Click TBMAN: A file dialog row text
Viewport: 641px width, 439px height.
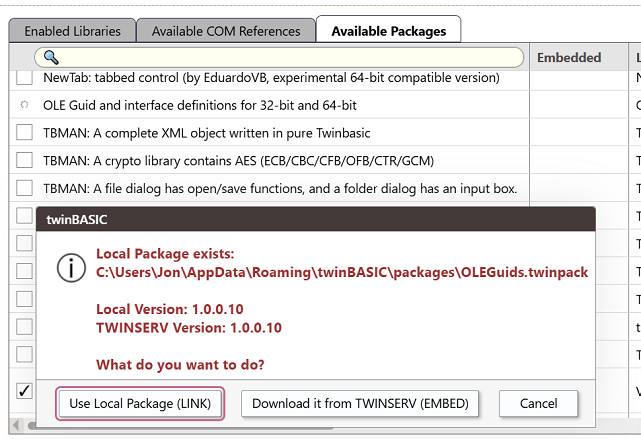[x=280, y=189]
